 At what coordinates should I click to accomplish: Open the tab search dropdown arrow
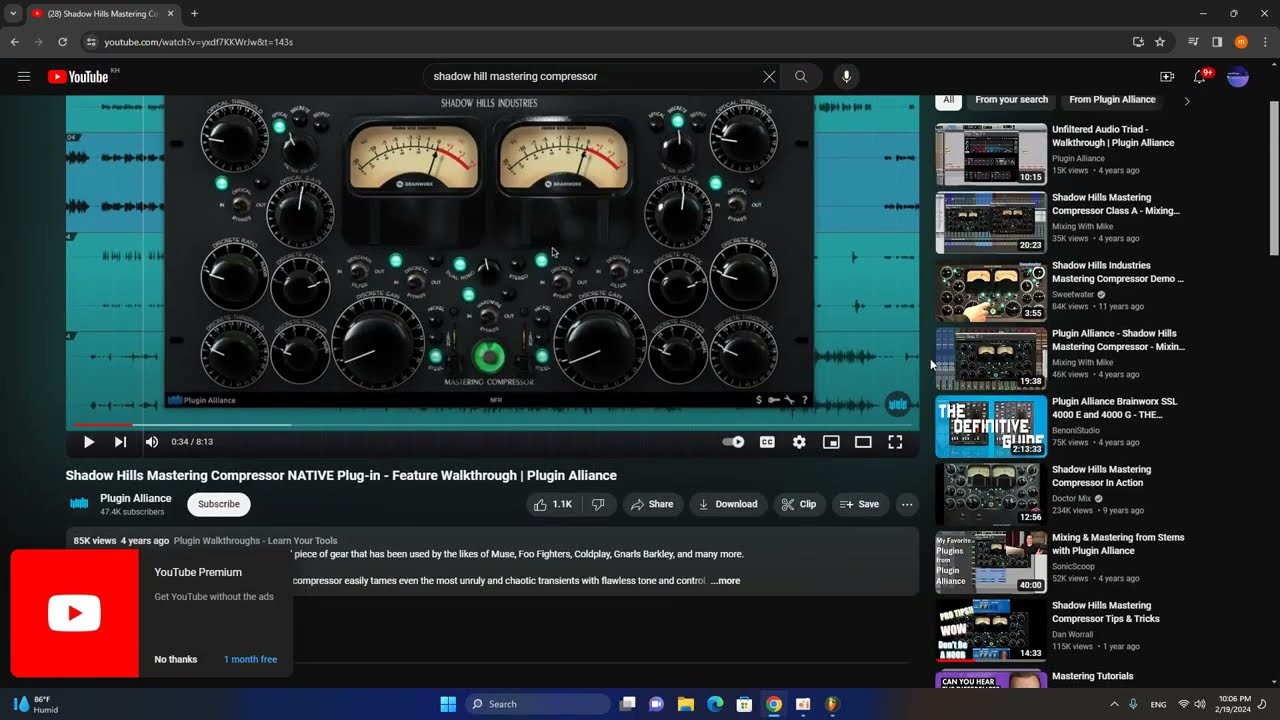tap(13, 13)
